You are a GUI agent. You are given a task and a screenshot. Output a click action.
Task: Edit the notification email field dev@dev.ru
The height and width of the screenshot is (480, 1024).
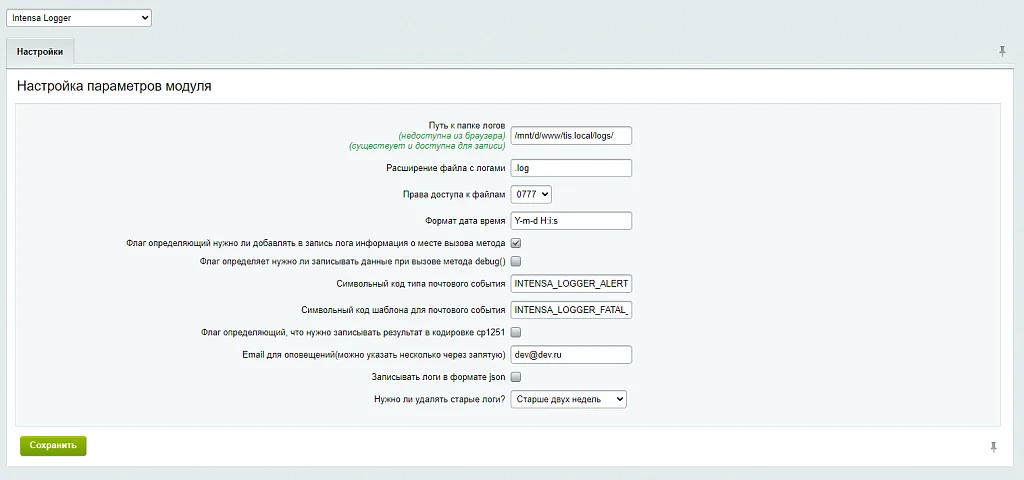pos(571,355)
